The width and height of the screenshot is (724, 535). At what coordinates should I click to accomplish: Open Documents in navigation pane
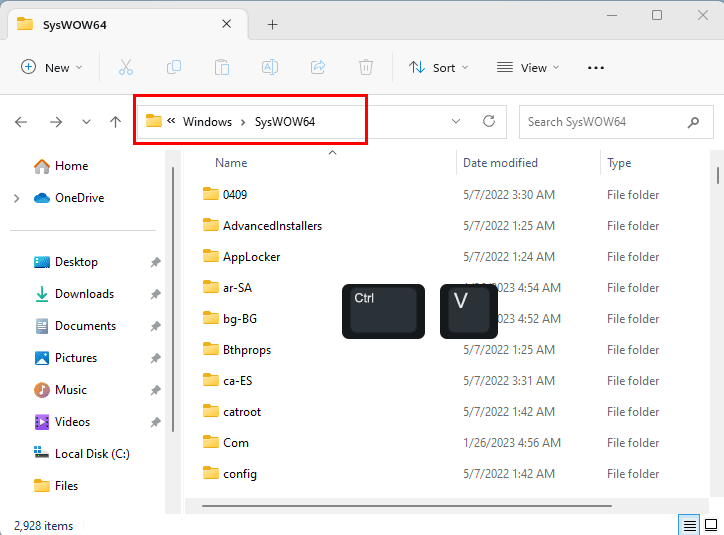coord(85,326)
